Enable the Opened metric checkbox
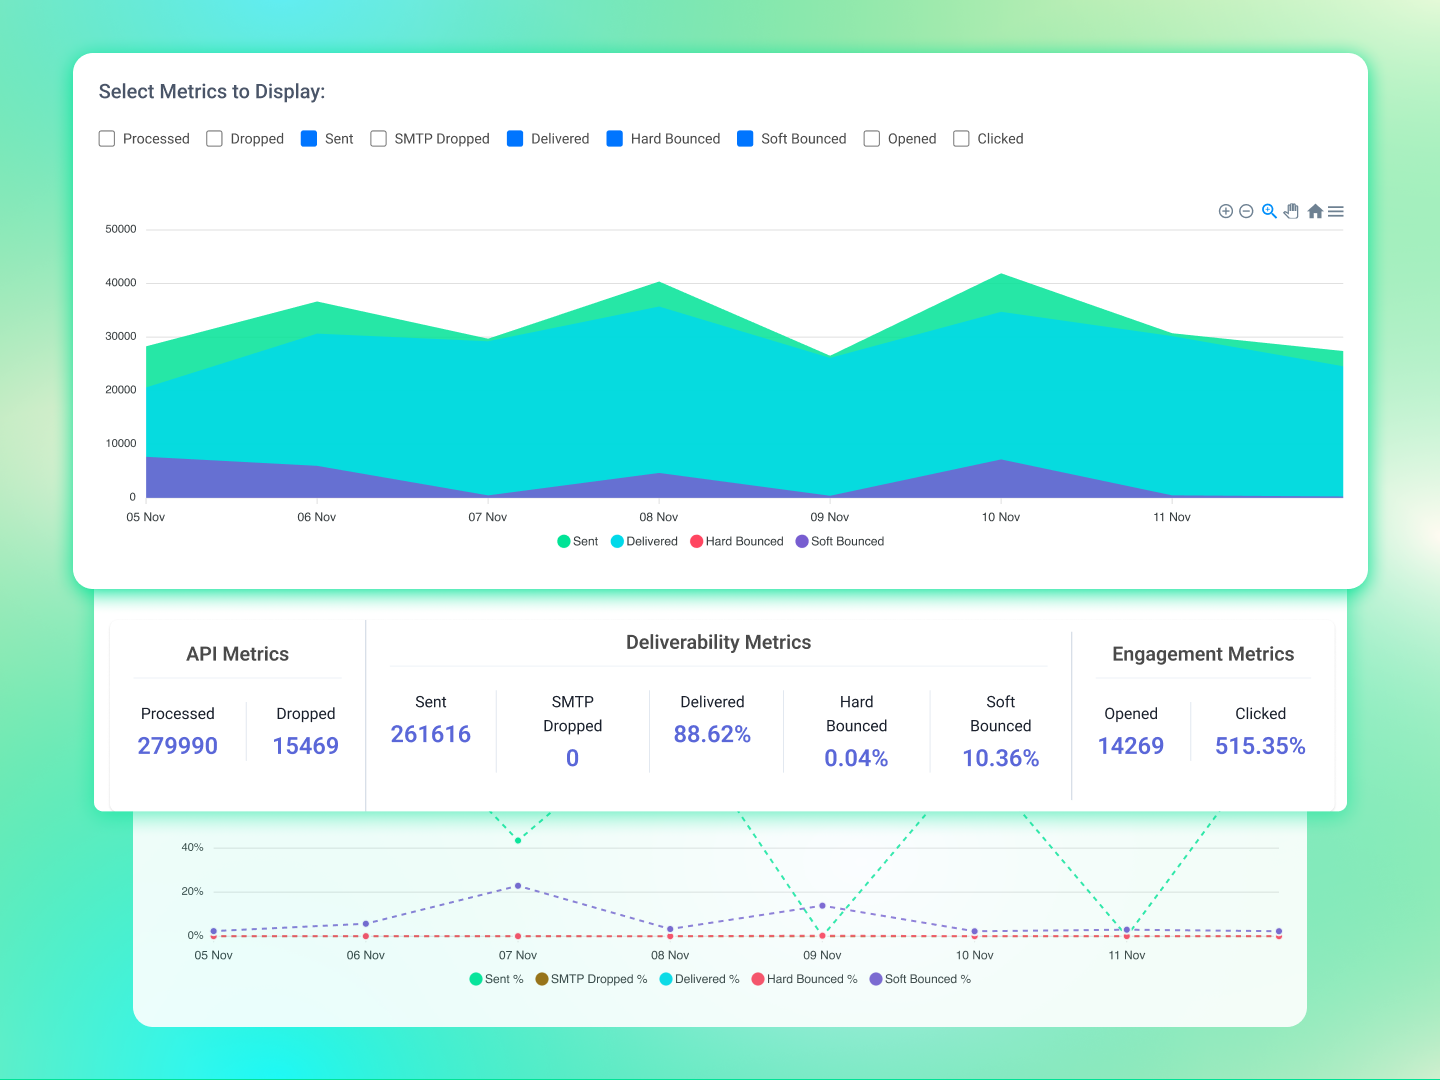1440x1080 pixels. tap(872, 139)
